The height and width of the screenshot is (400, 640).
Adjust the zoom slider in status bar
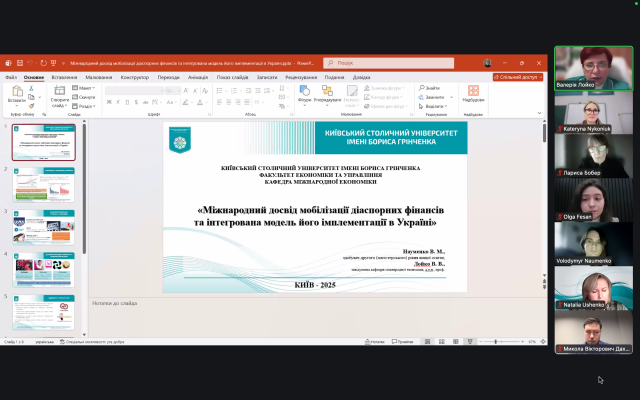(x=496, y=341)
